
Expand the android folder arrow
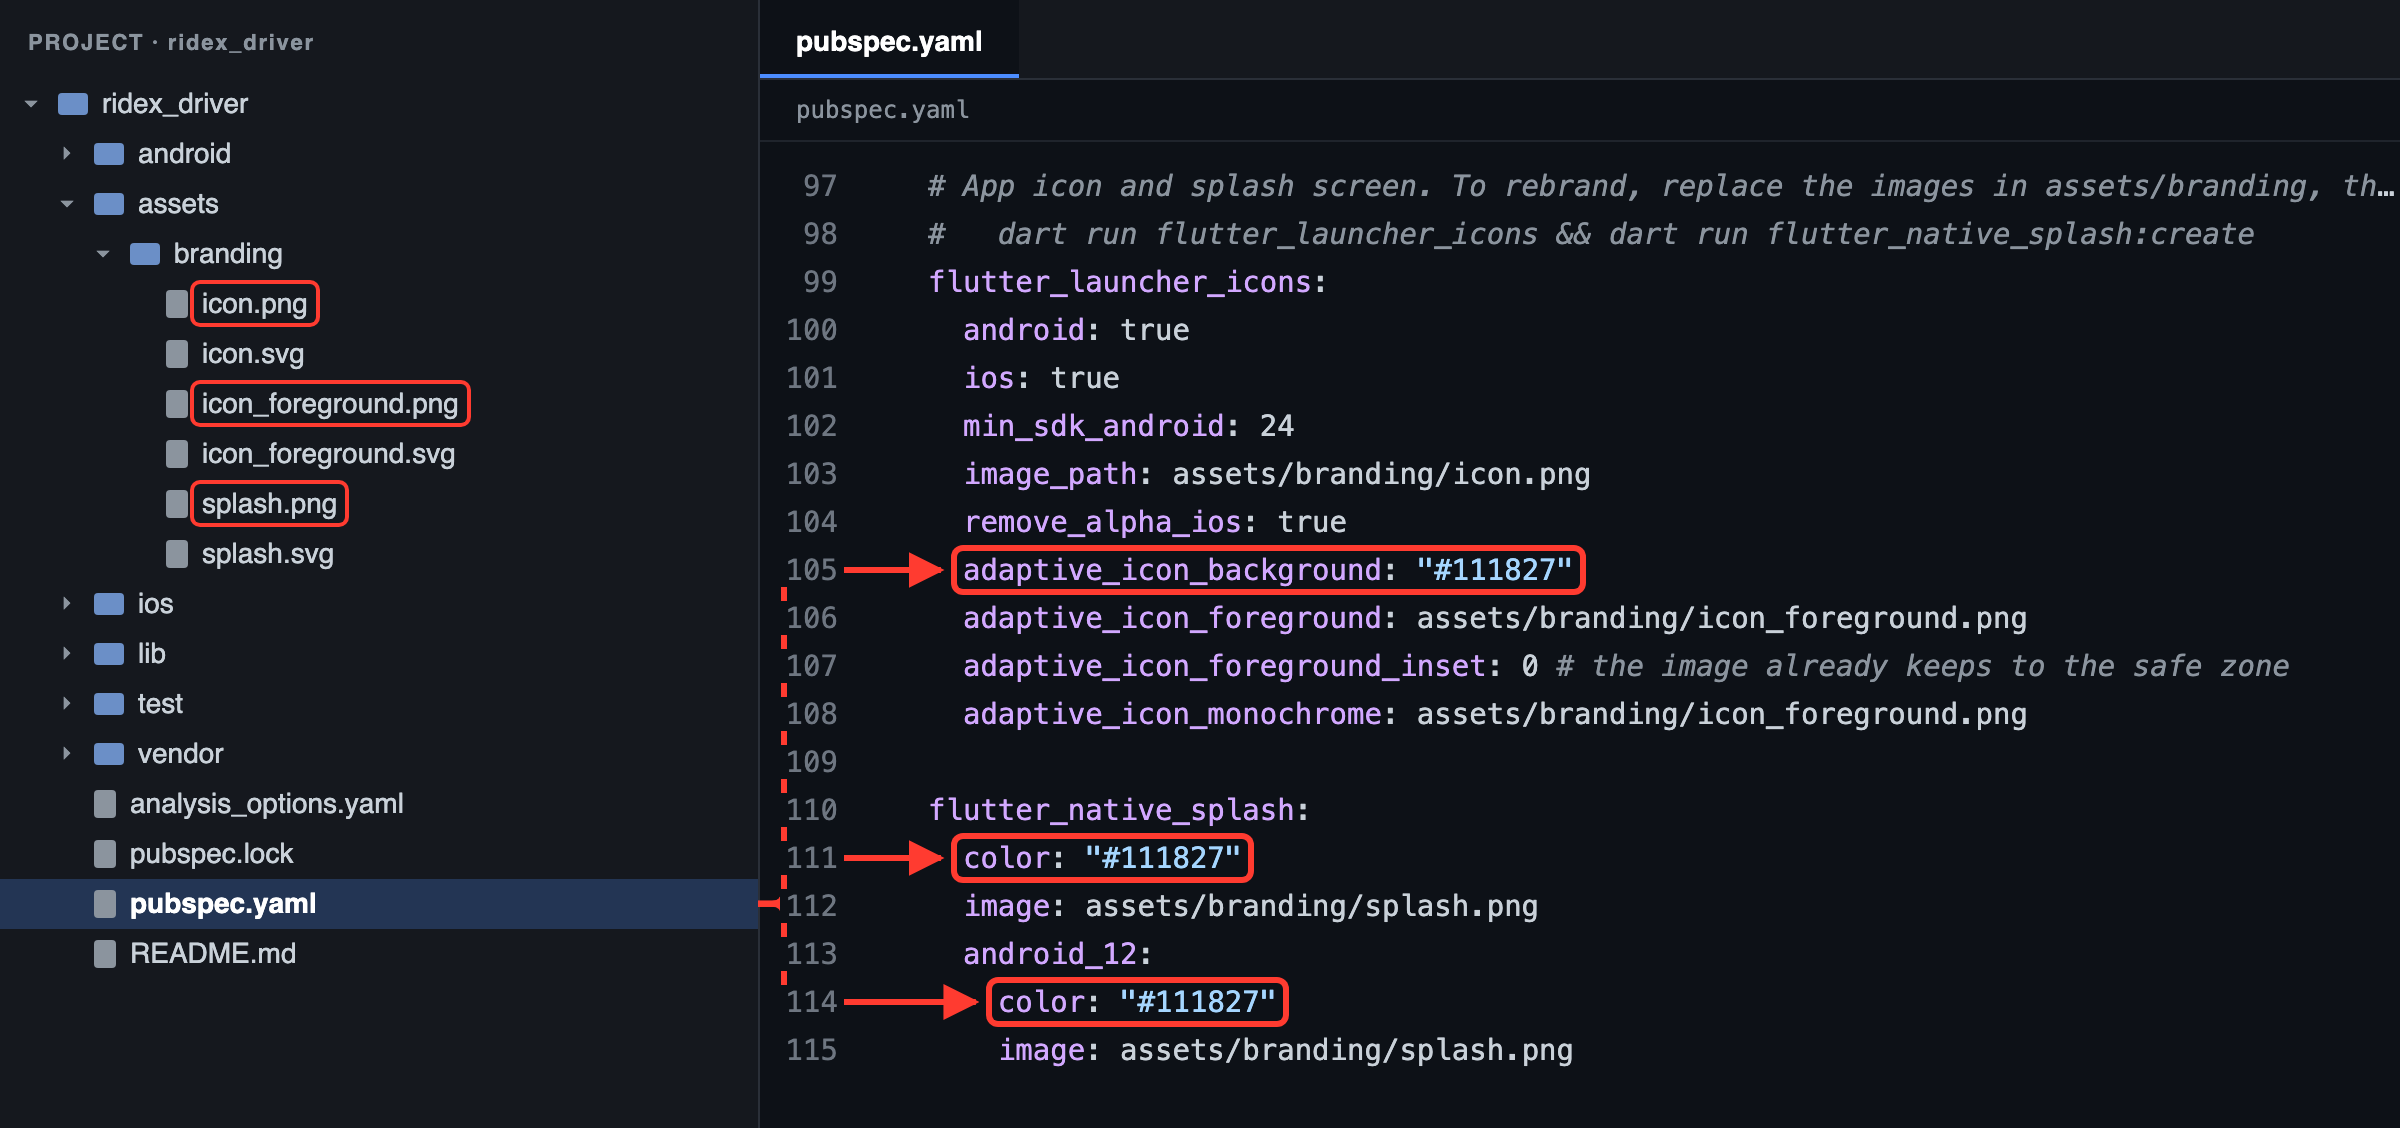point(67,154)
